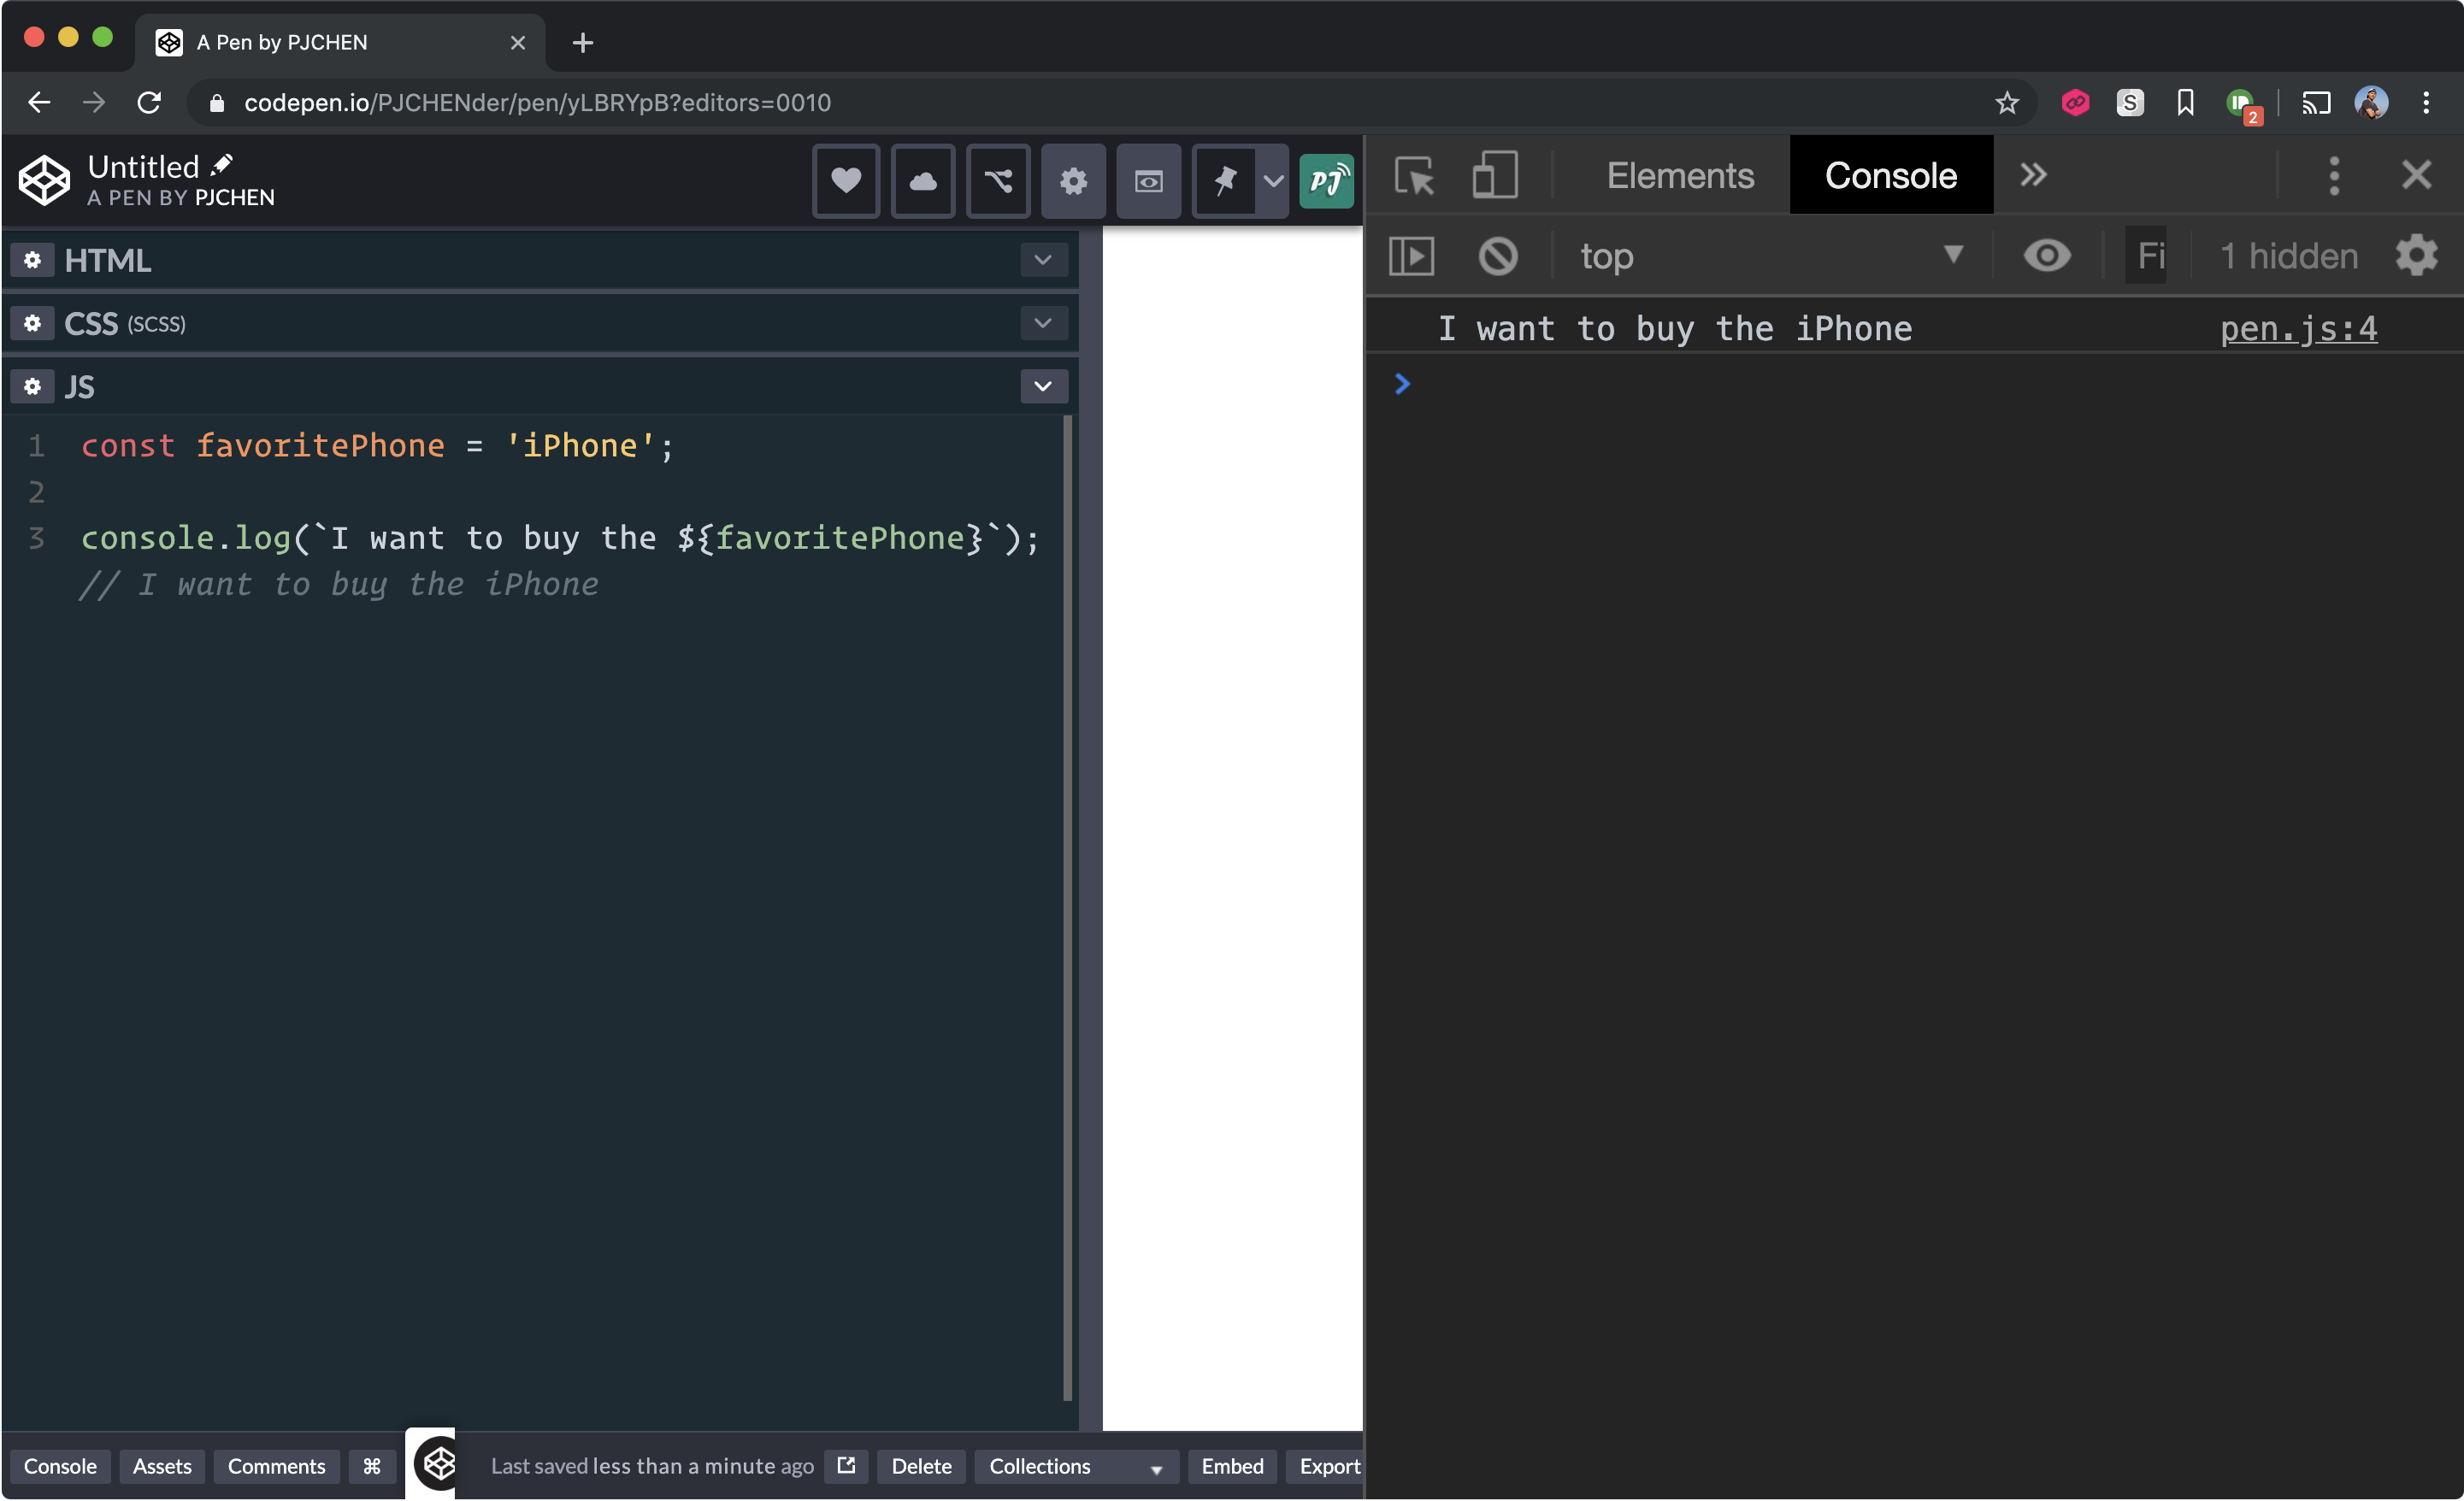Click the pink link extension icon
Viewport: 2464px width, 1501px height.
2075,103
